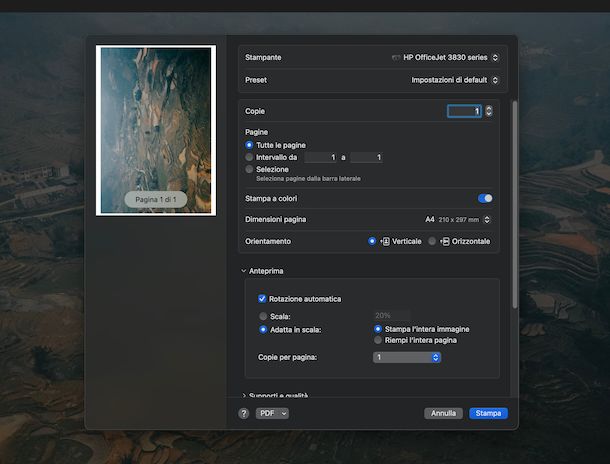Click the Pagina 1 di 1 label
The image size is (610, 464).
pos(156,200)
